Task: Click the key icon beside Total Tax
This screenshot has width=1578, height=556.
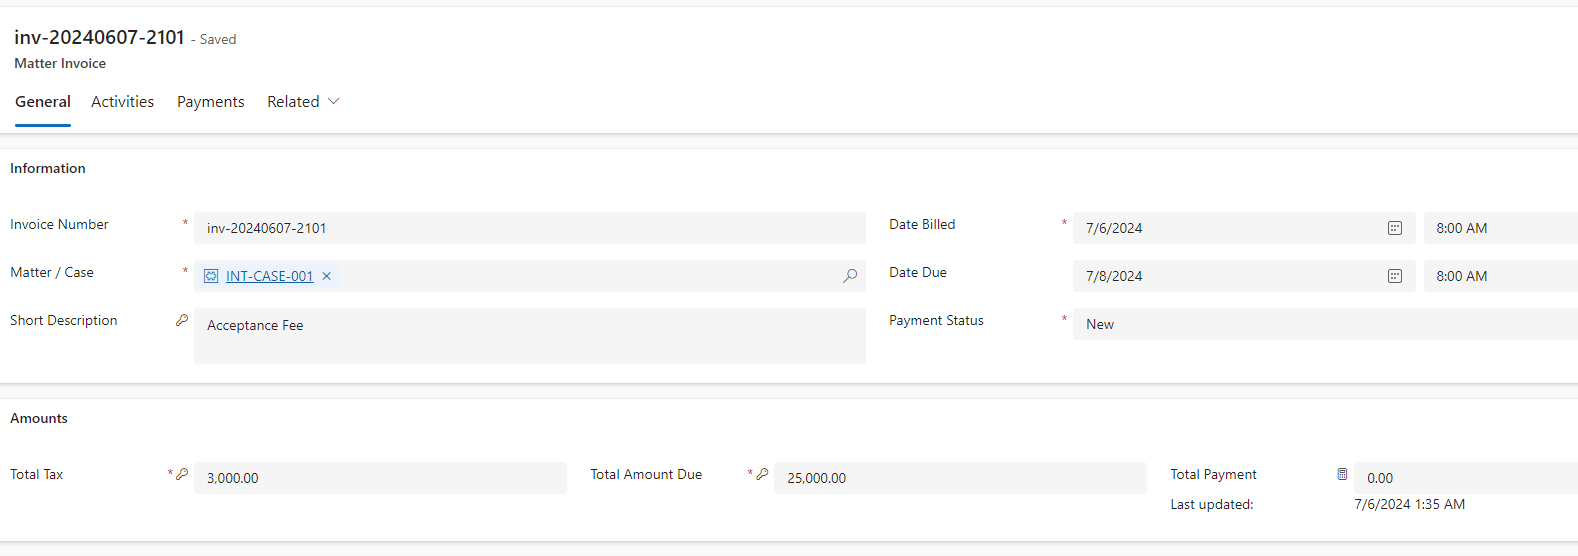Action: 182,474
